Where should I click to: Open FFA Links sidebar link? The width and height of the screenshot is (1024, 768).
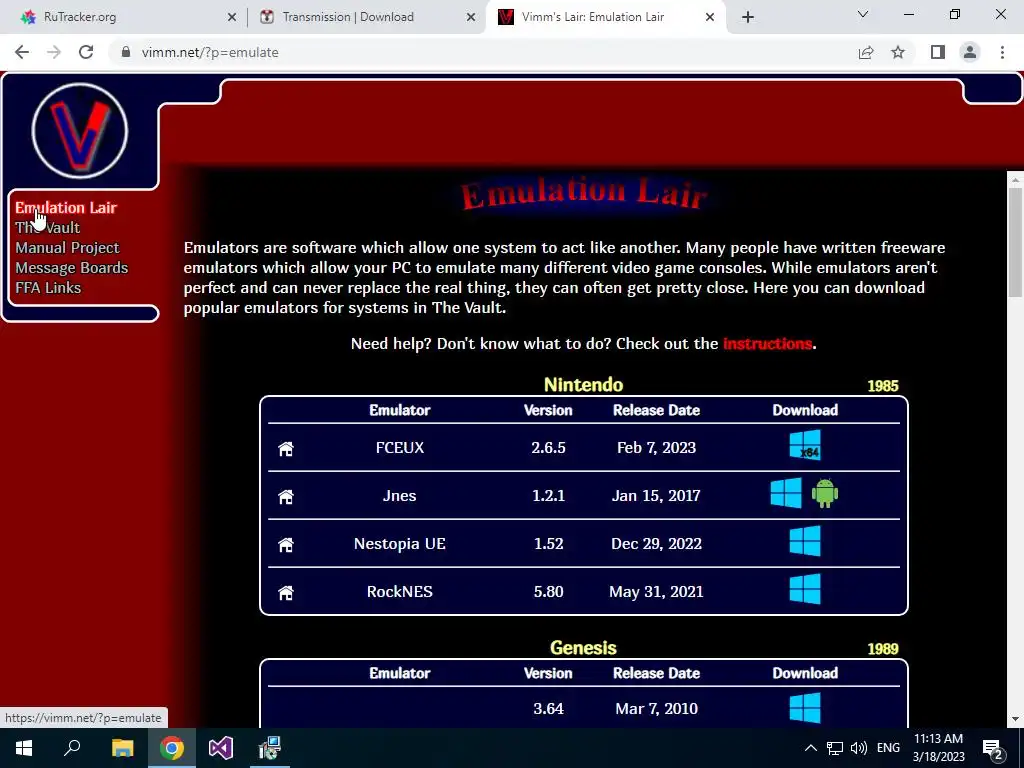click(x=48, y=287)
